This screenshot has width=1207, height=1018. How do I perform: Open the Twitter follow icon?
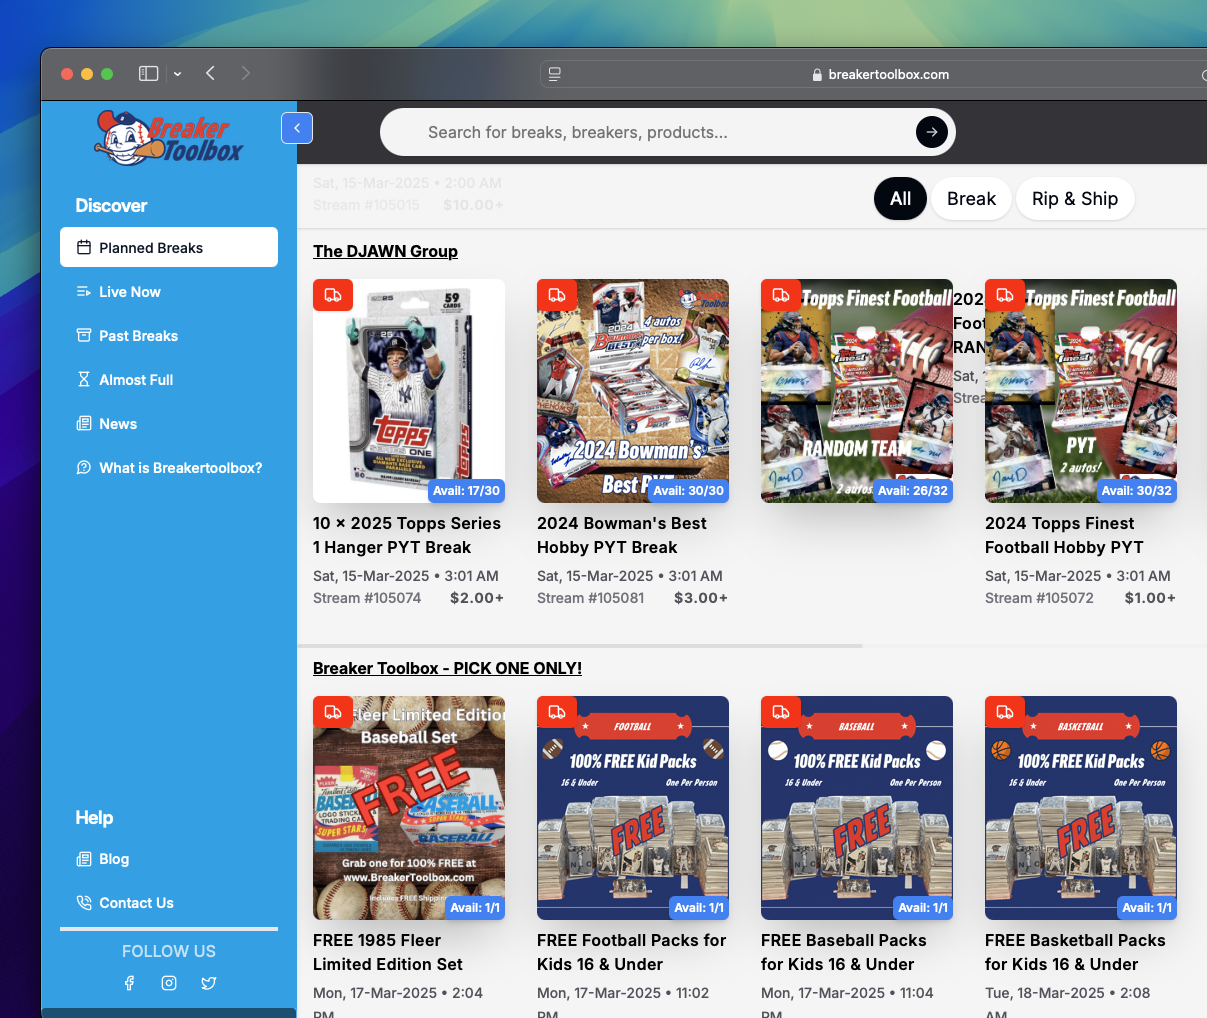(x=208, y=983)
